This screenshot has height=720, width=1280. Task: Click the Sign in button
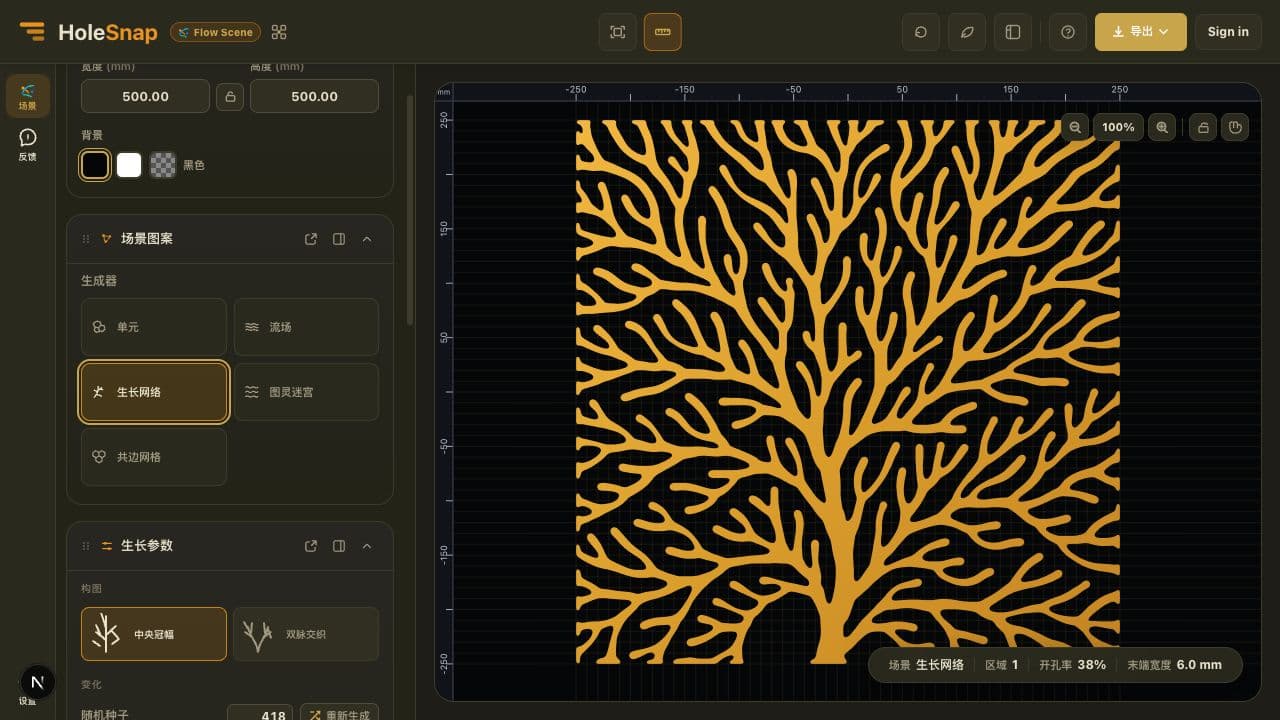point(1228,32)
